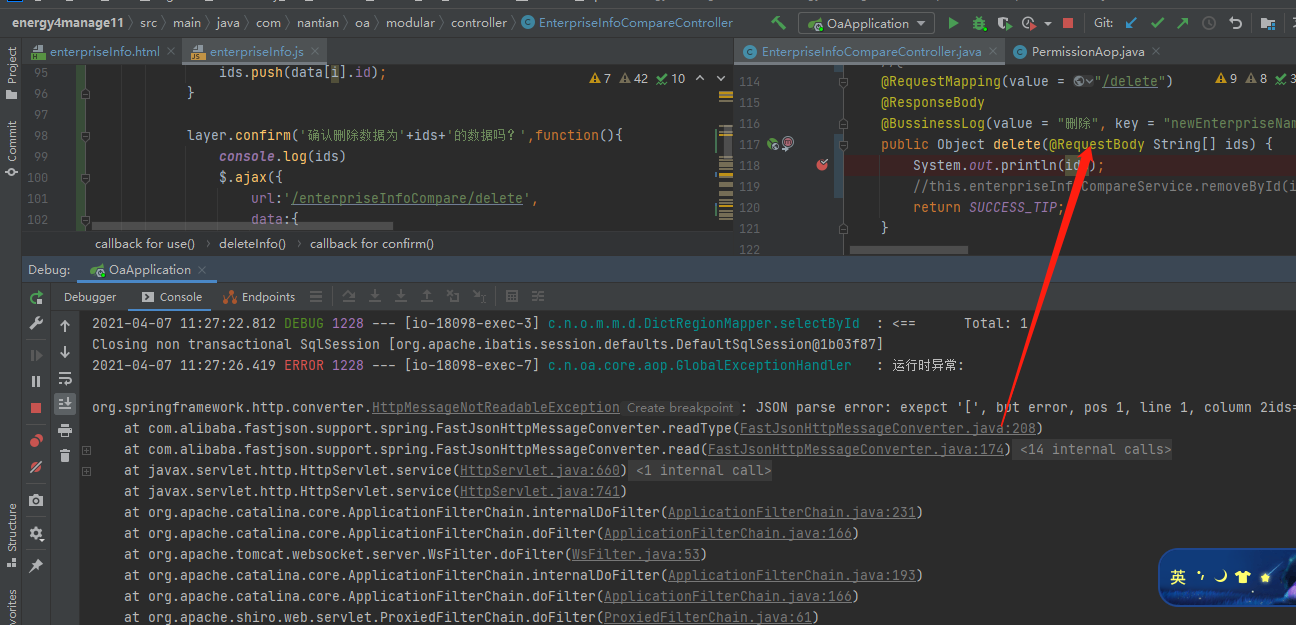Switch to the Debugger tab

point(90,297)
